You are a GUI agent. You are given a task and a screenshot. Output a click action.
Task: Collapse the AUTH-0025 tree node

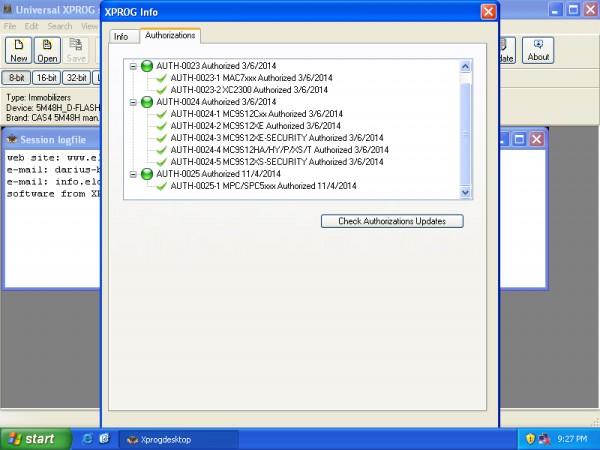click(x=133, y=174)
